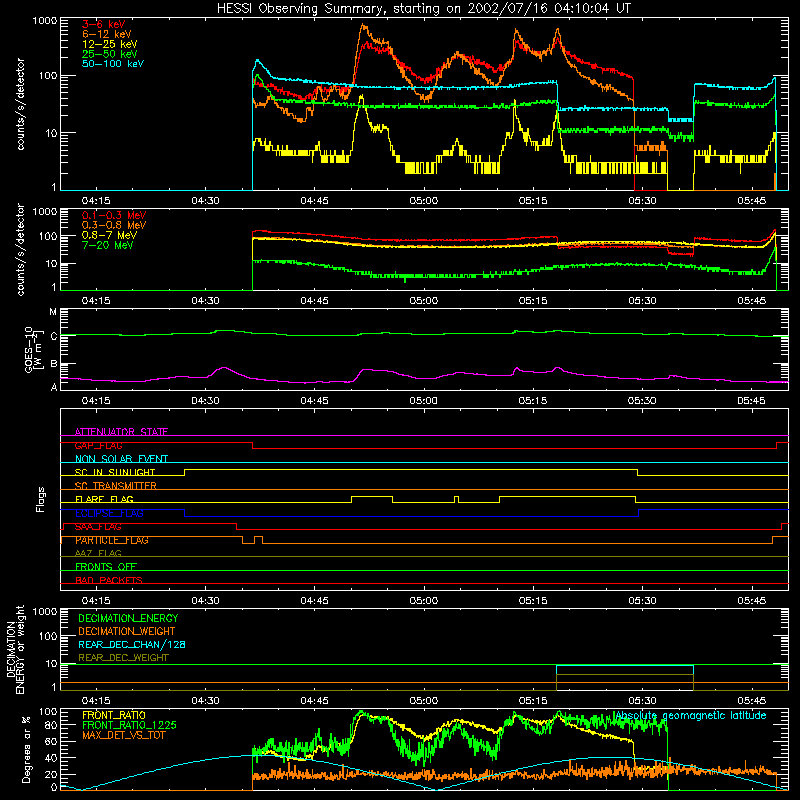Click the SC_IN_SUNLIGHT flag label
The width and height of the screenshot is (800, 800).
click(x=115, y=472)
